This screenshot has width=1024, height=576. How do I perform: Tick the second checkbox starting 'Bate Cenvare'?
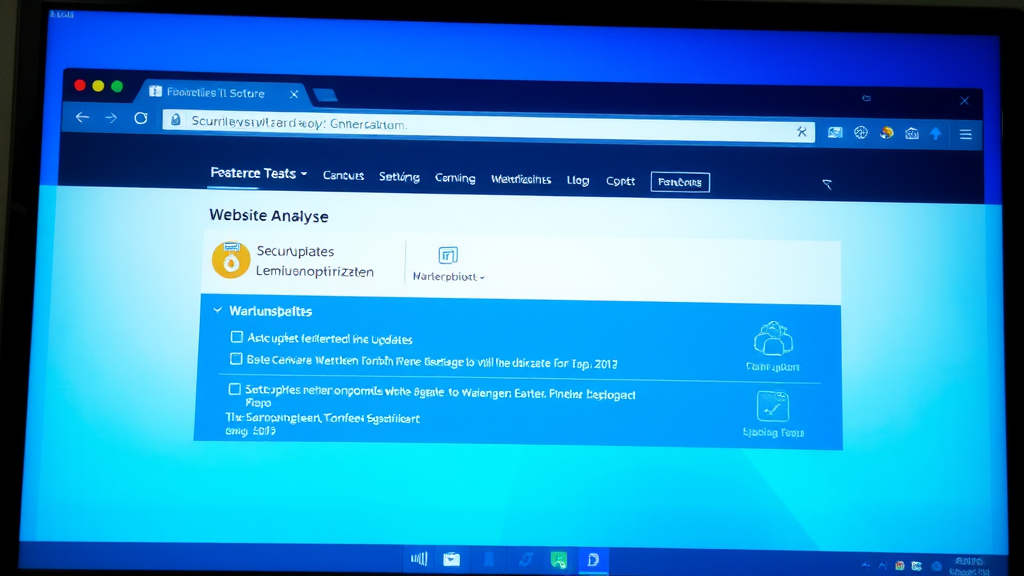(237, 359)
